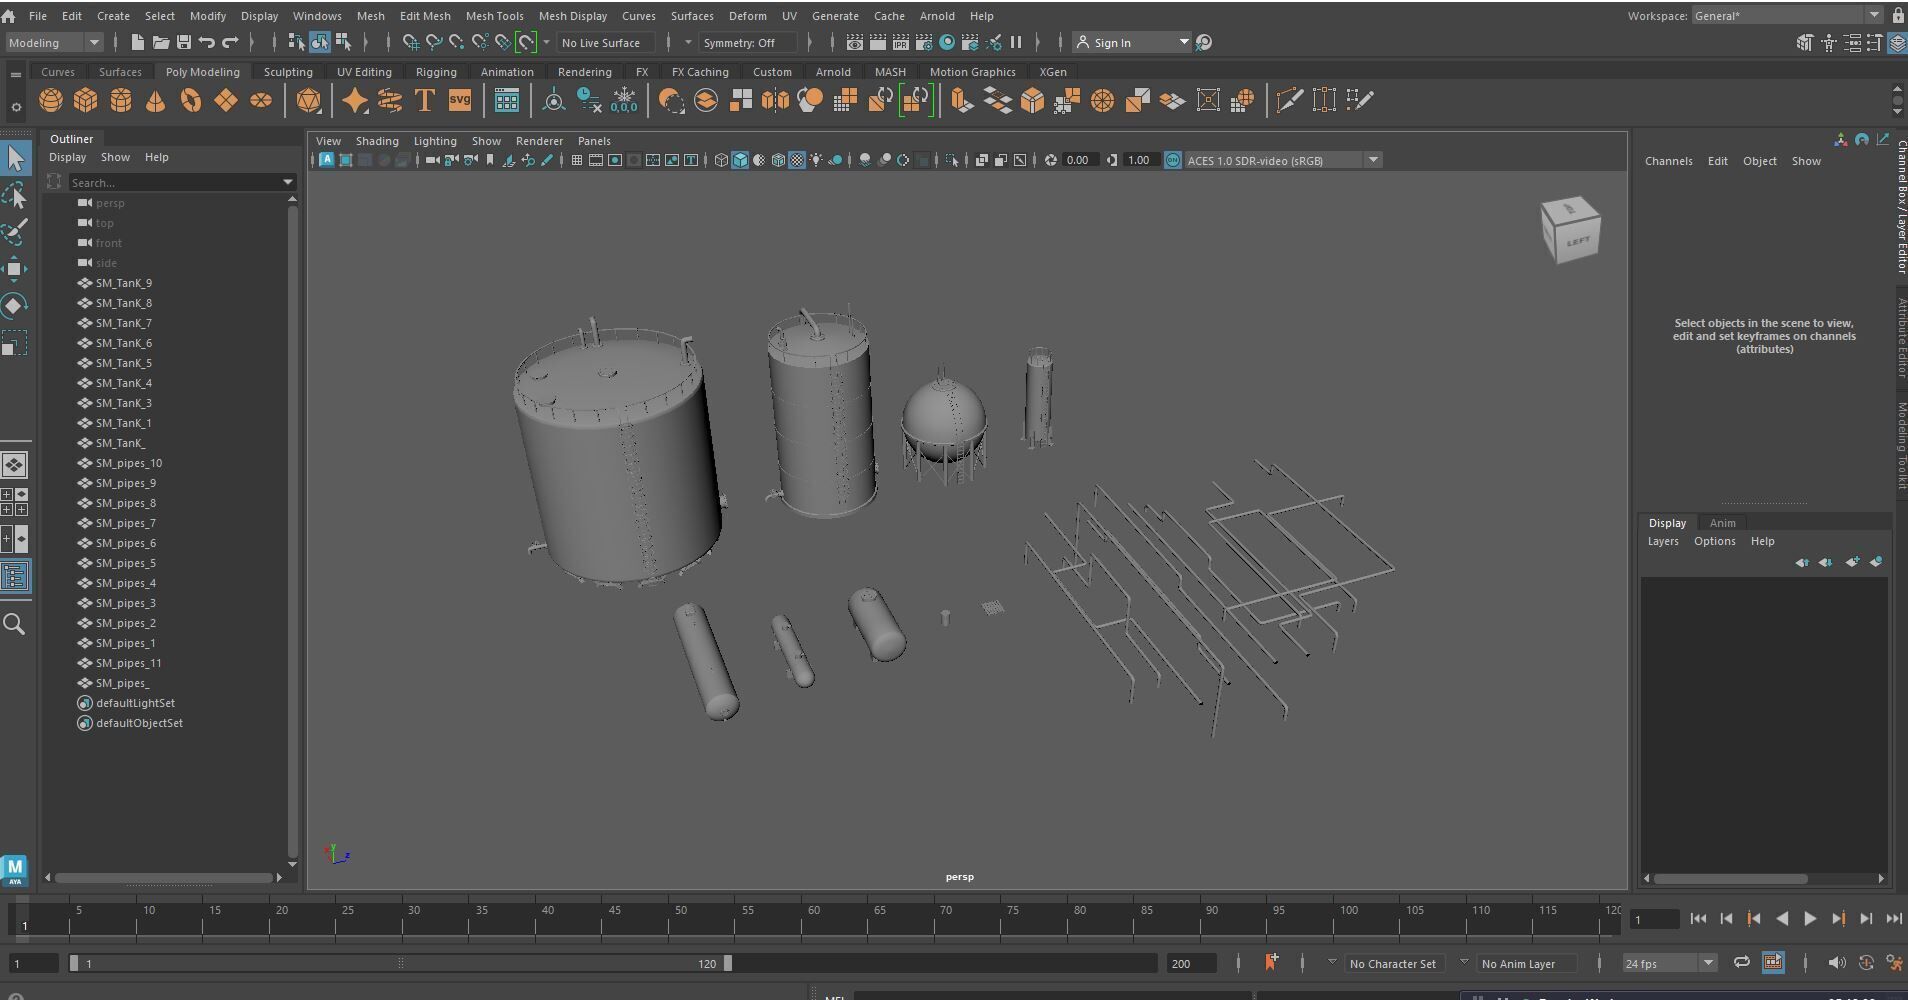Select the Paint Selection tool
1908x1000 pixels.
point(15,232)
